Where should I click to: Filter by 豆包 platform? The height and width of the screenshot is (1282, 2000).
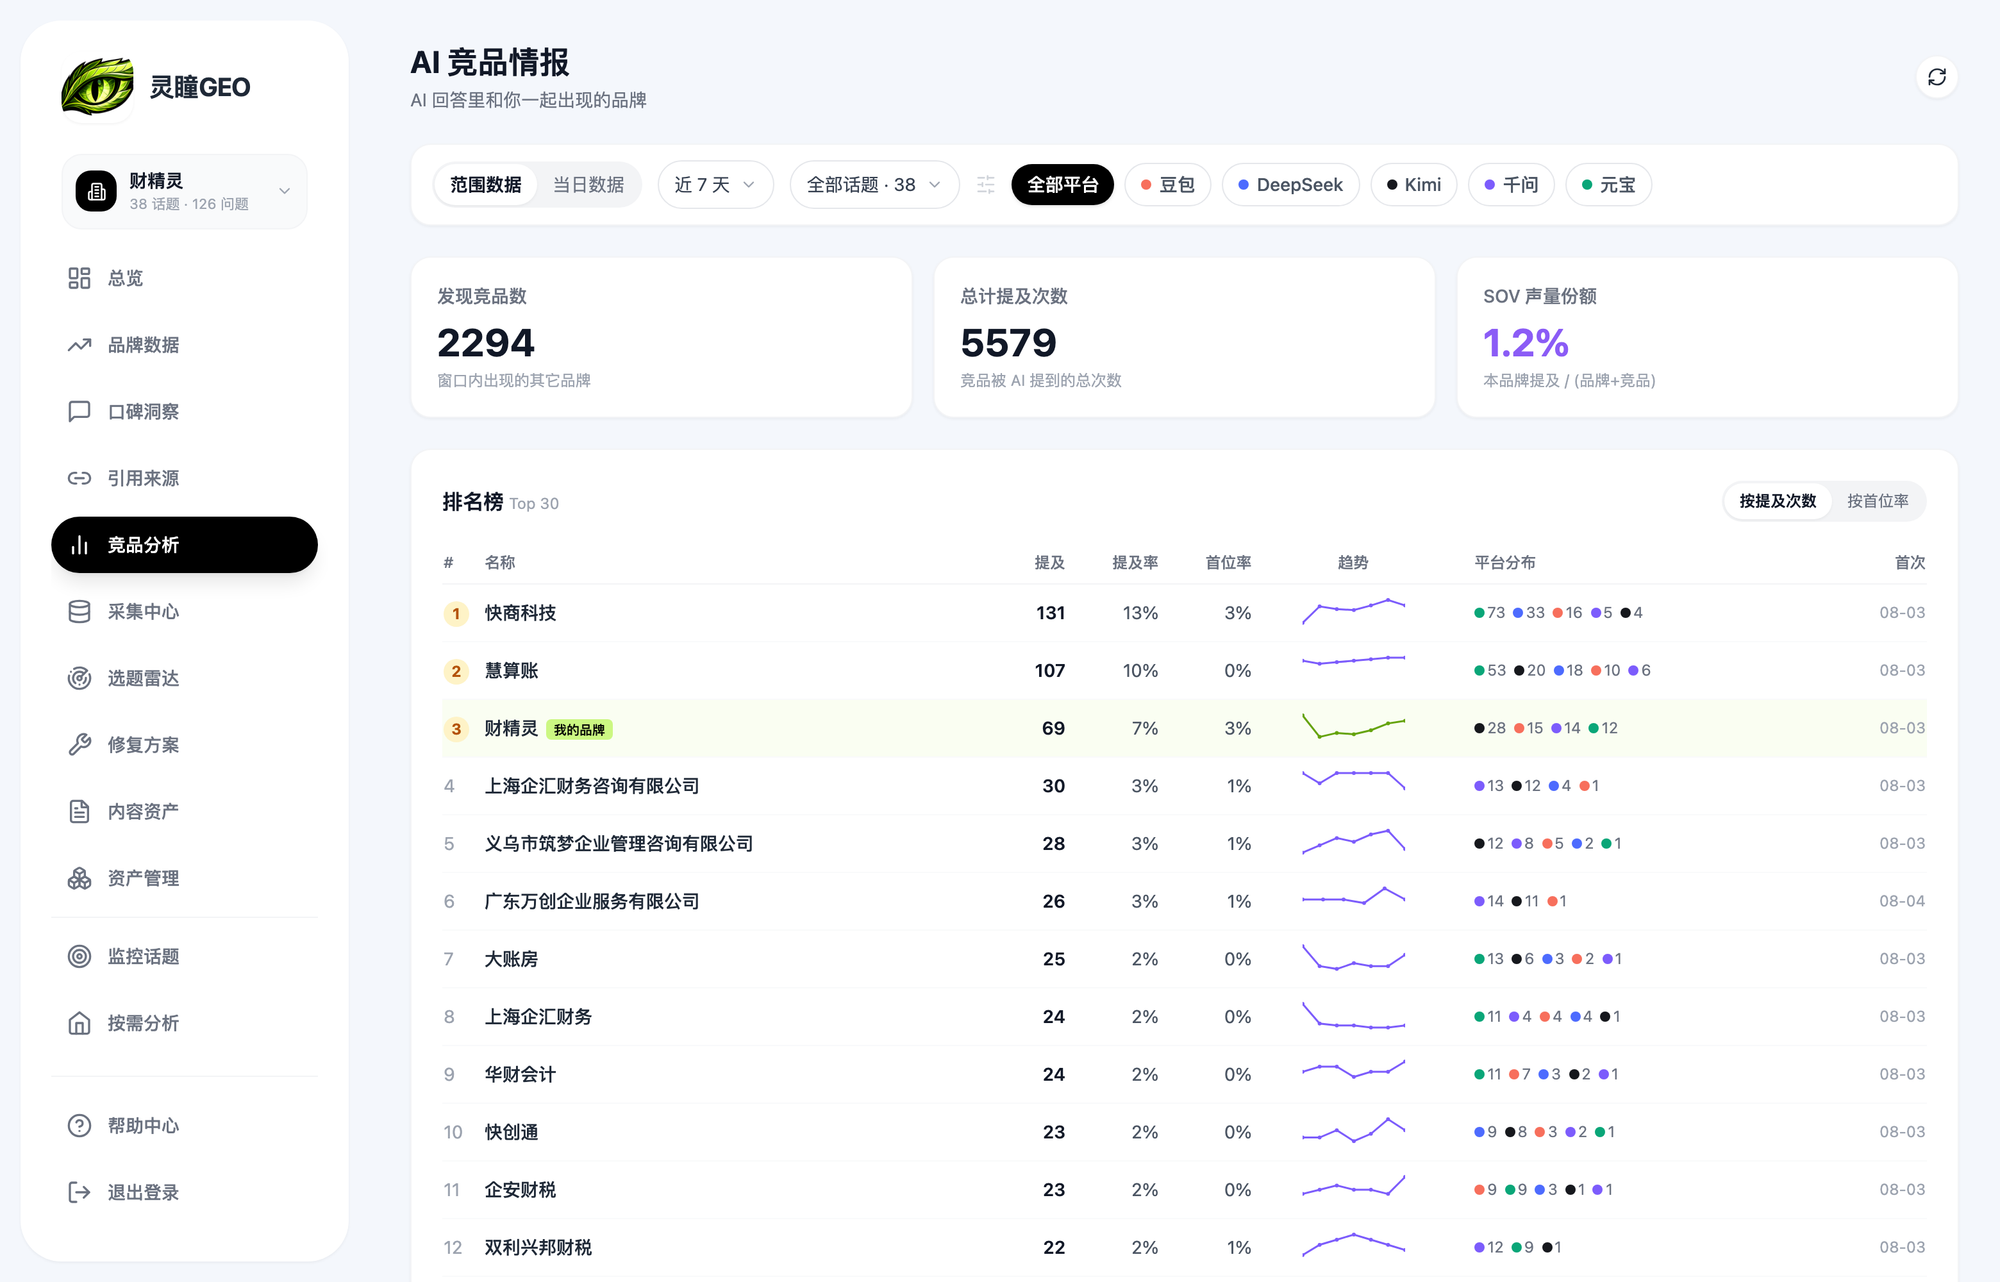coord(1168,185)
